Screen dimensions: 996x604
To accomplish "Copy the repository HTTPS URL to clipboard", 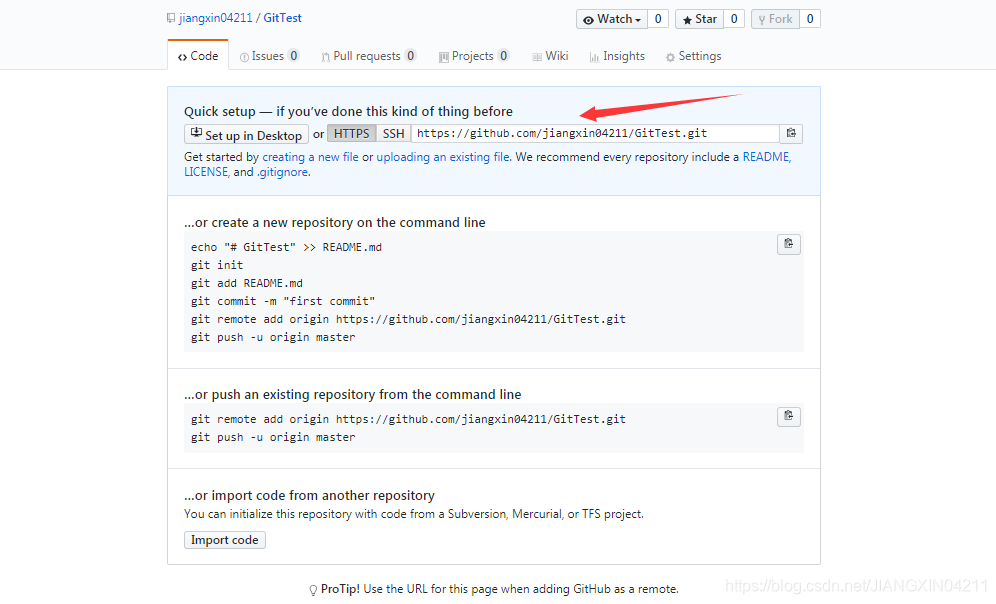I will point(791,133).
